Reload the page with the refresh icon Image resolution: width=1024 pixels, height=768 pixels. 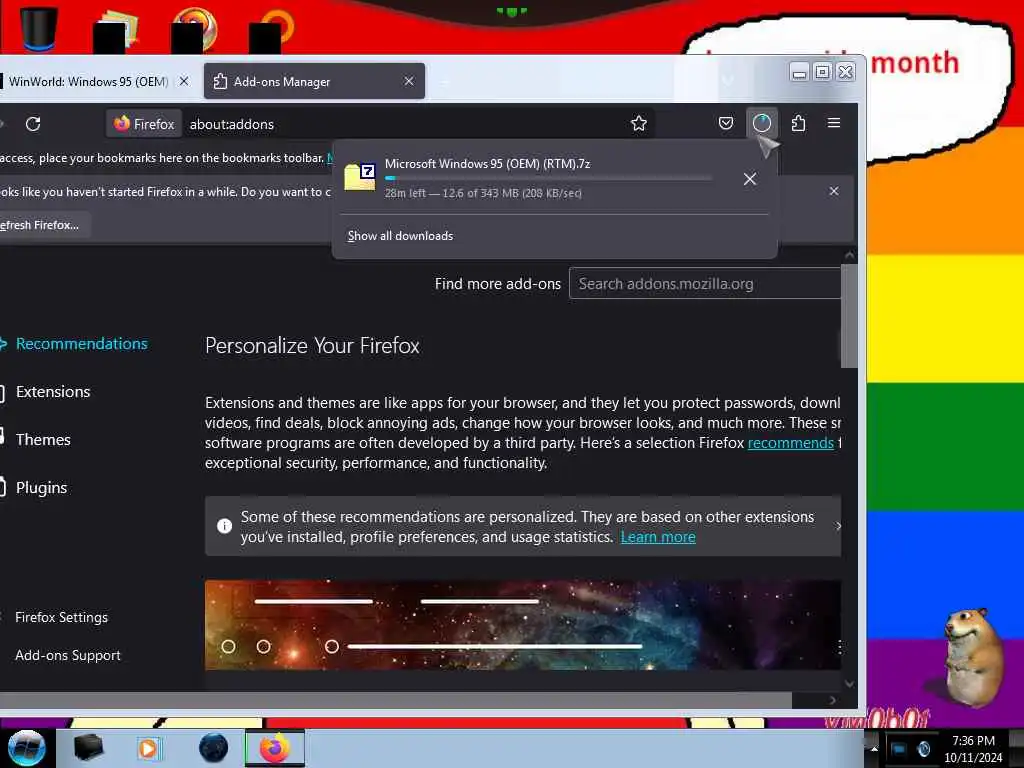pyautogui.click(x=33, y=123)
